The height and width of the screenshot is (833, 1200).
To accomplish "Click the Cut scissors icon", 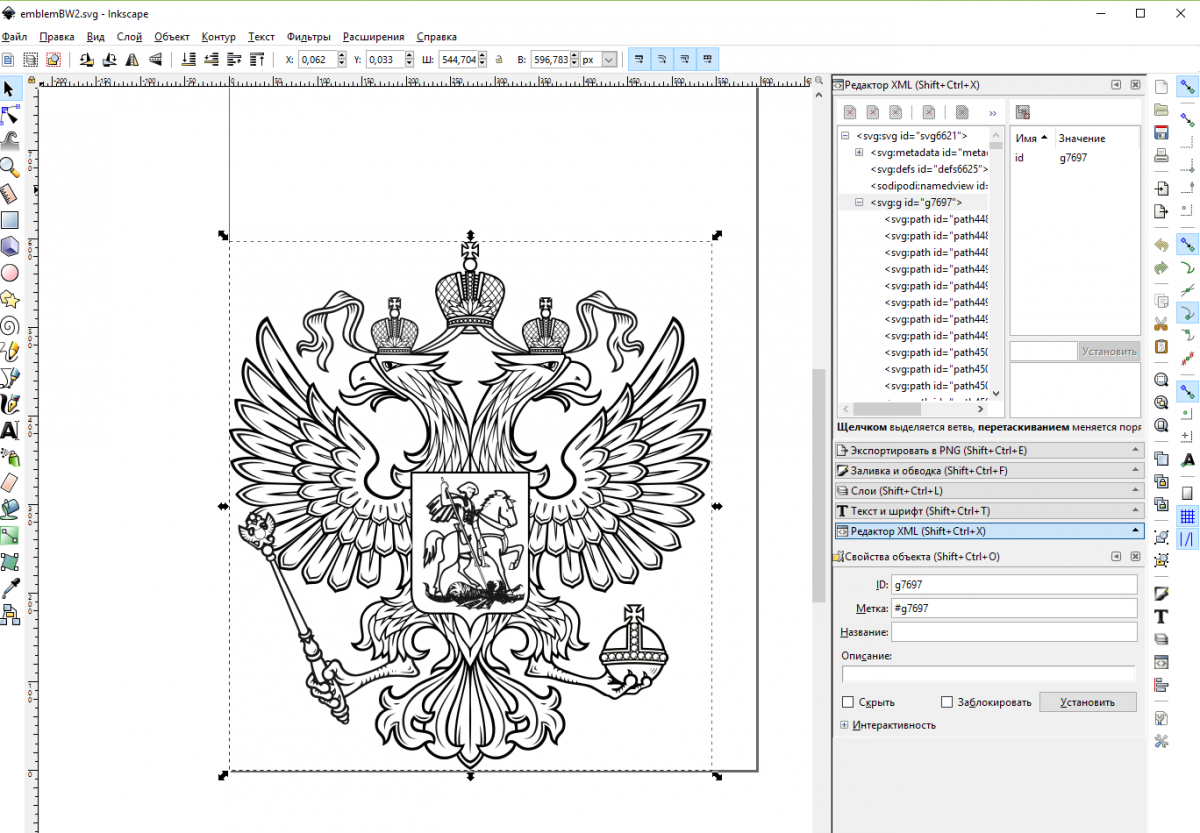I will pyautogui.click(x=1161, y=323).
